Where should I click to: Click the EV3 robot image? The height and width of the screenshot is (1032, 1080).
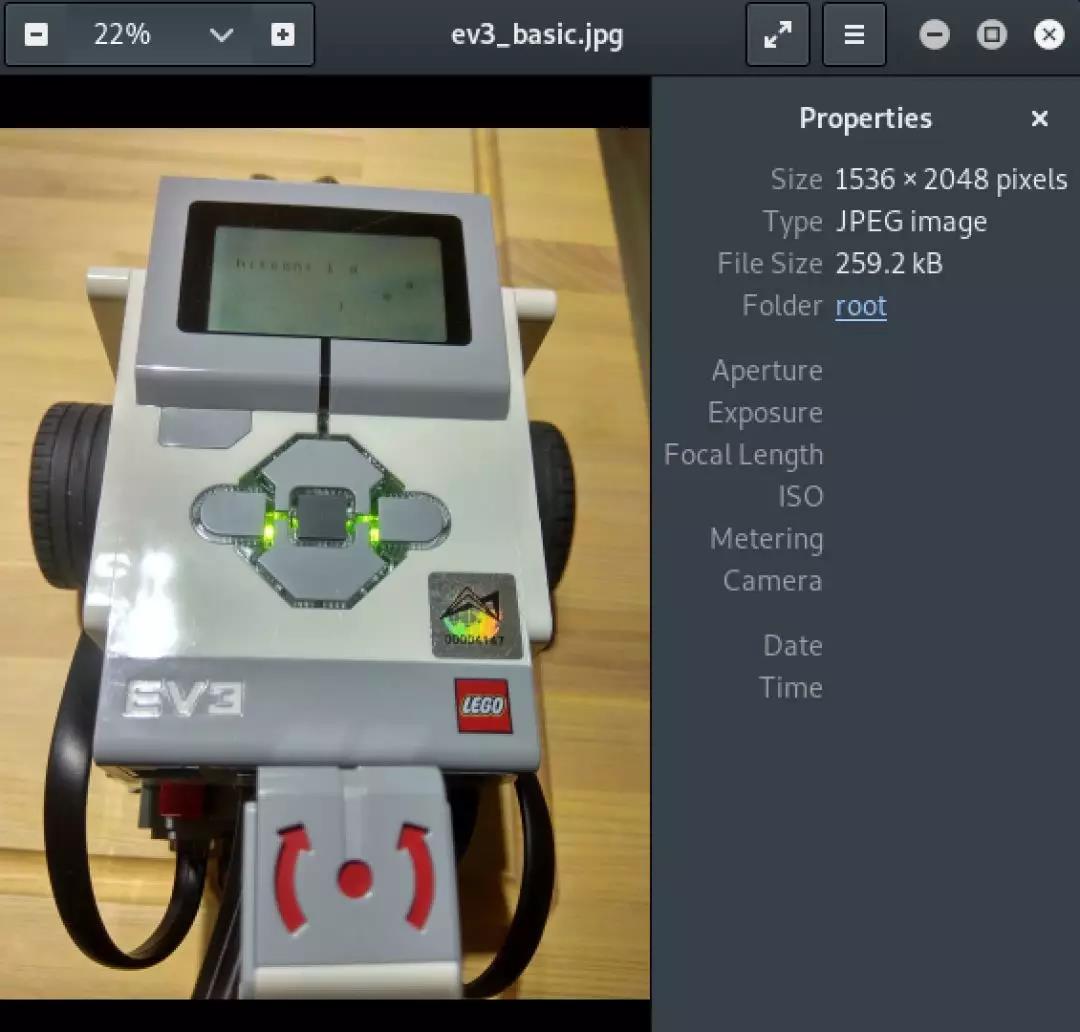pyautogui.click(x=325, y=563)
